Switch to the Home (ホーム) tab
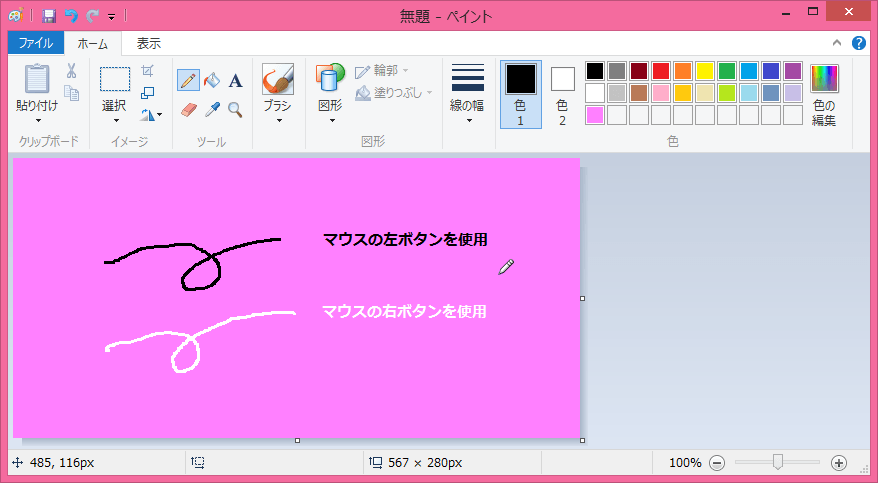This screenshot has width=878, height=483. [x=92, y=43]
